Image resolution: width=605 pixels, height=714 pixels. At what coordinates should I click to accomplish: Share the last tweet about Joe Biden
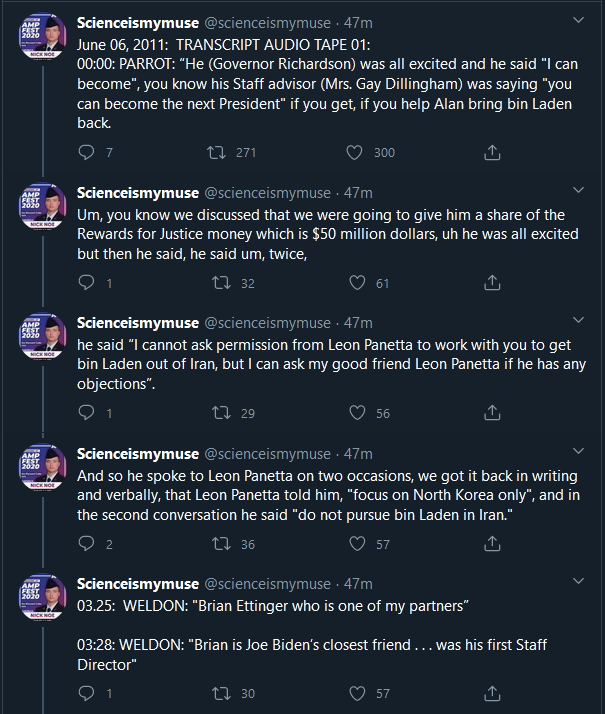(x=492, y=693)
